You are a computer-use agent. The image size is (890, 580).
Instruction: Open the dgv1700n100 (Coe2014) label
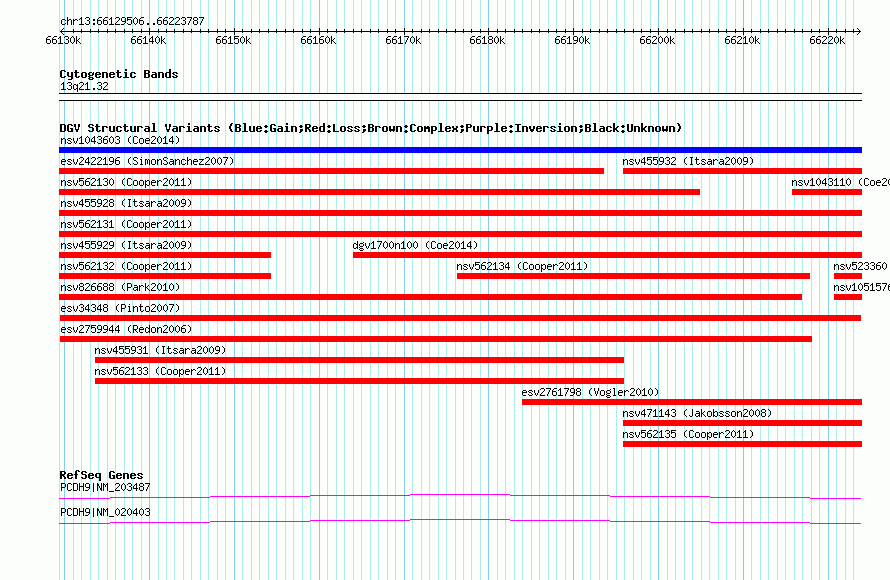coord(415,245)
